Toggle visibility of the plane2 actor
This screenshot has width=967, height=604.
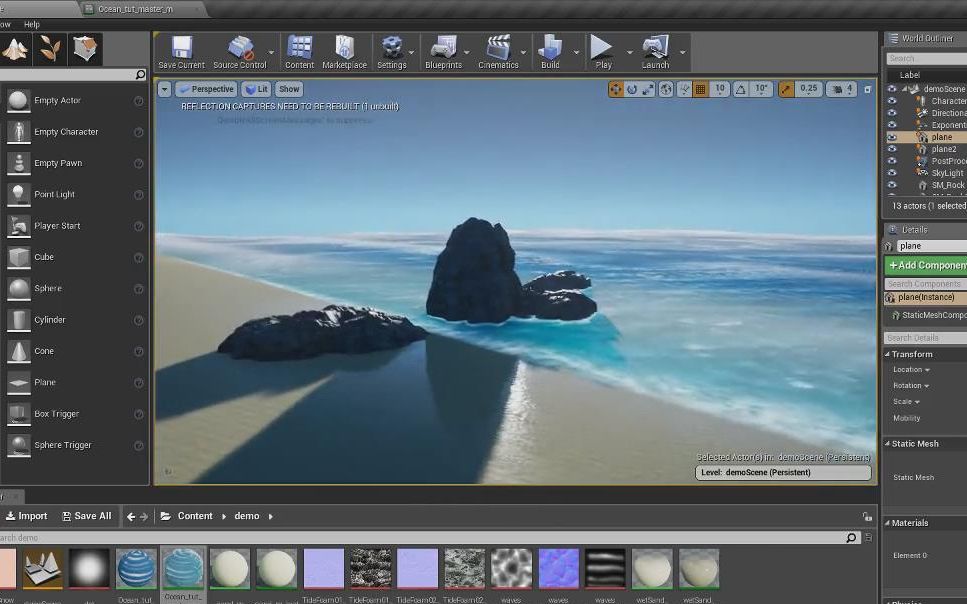coord(893,149)
